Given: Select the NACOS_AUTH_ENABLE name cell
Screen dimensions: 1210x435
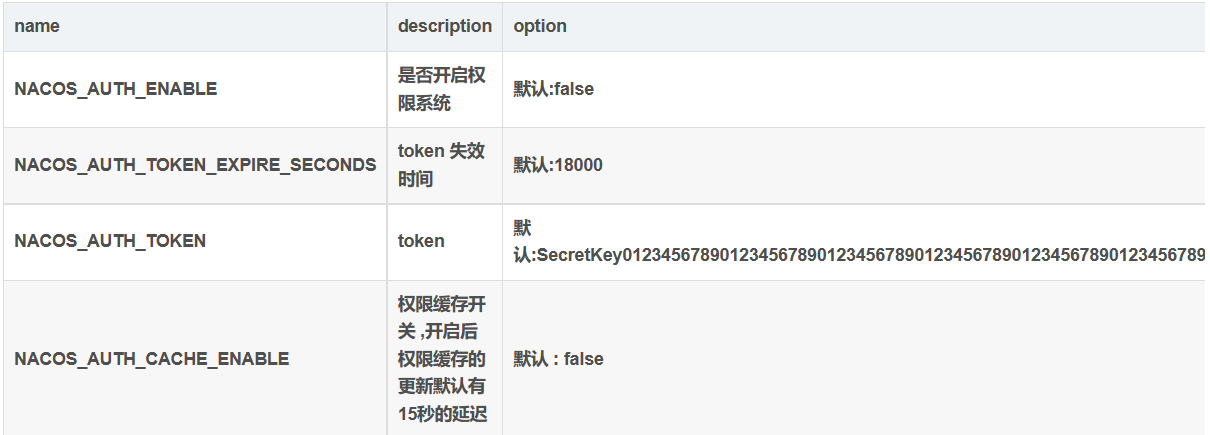Looking at the screenshot, I should [x=115, y=89].
